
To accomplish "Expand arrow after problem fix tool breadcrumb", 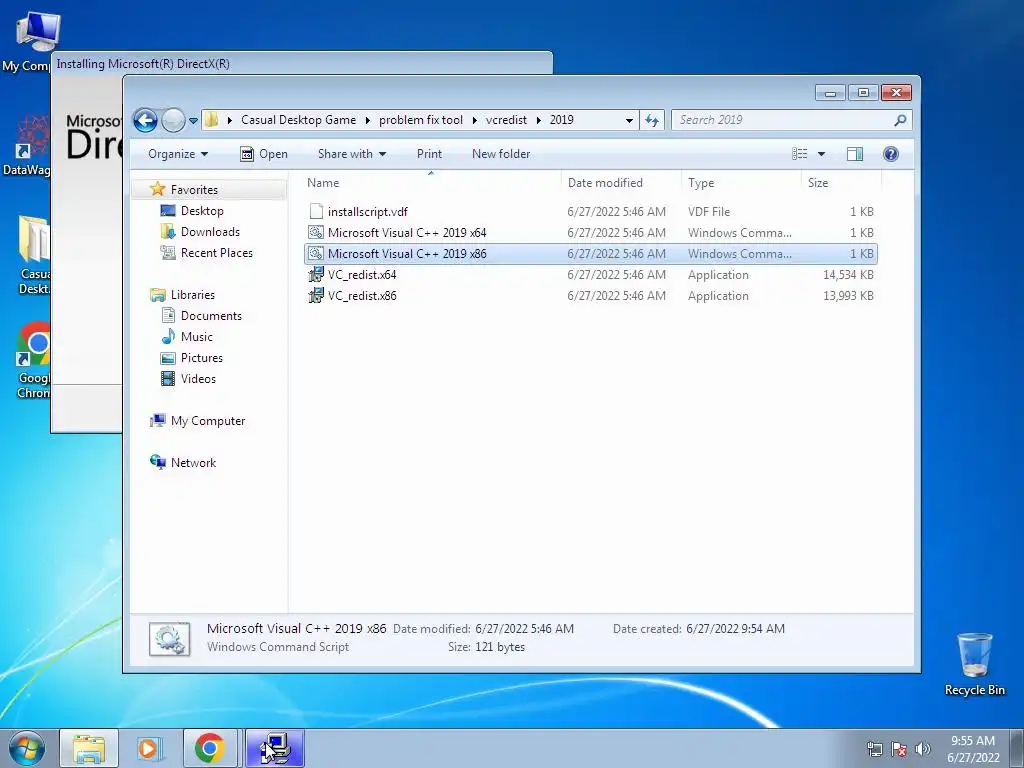I will pyautogui.click(x=474, y=120).
